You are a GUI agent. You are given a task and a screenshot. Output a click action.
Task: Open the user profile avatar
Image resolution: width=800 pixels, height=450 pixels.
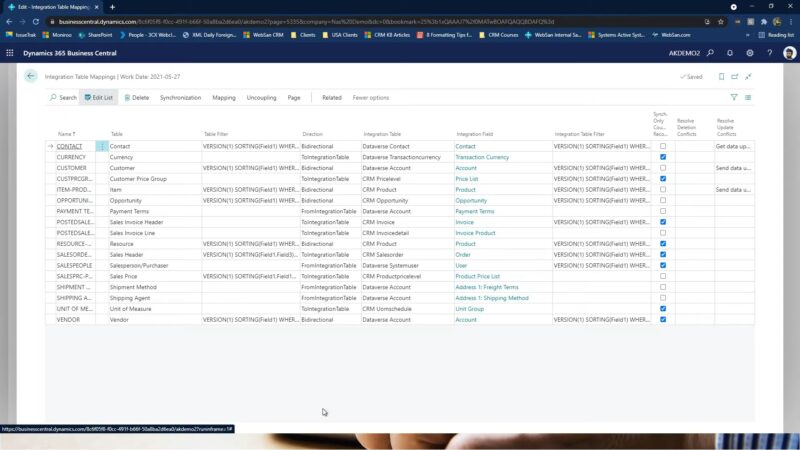789,53
